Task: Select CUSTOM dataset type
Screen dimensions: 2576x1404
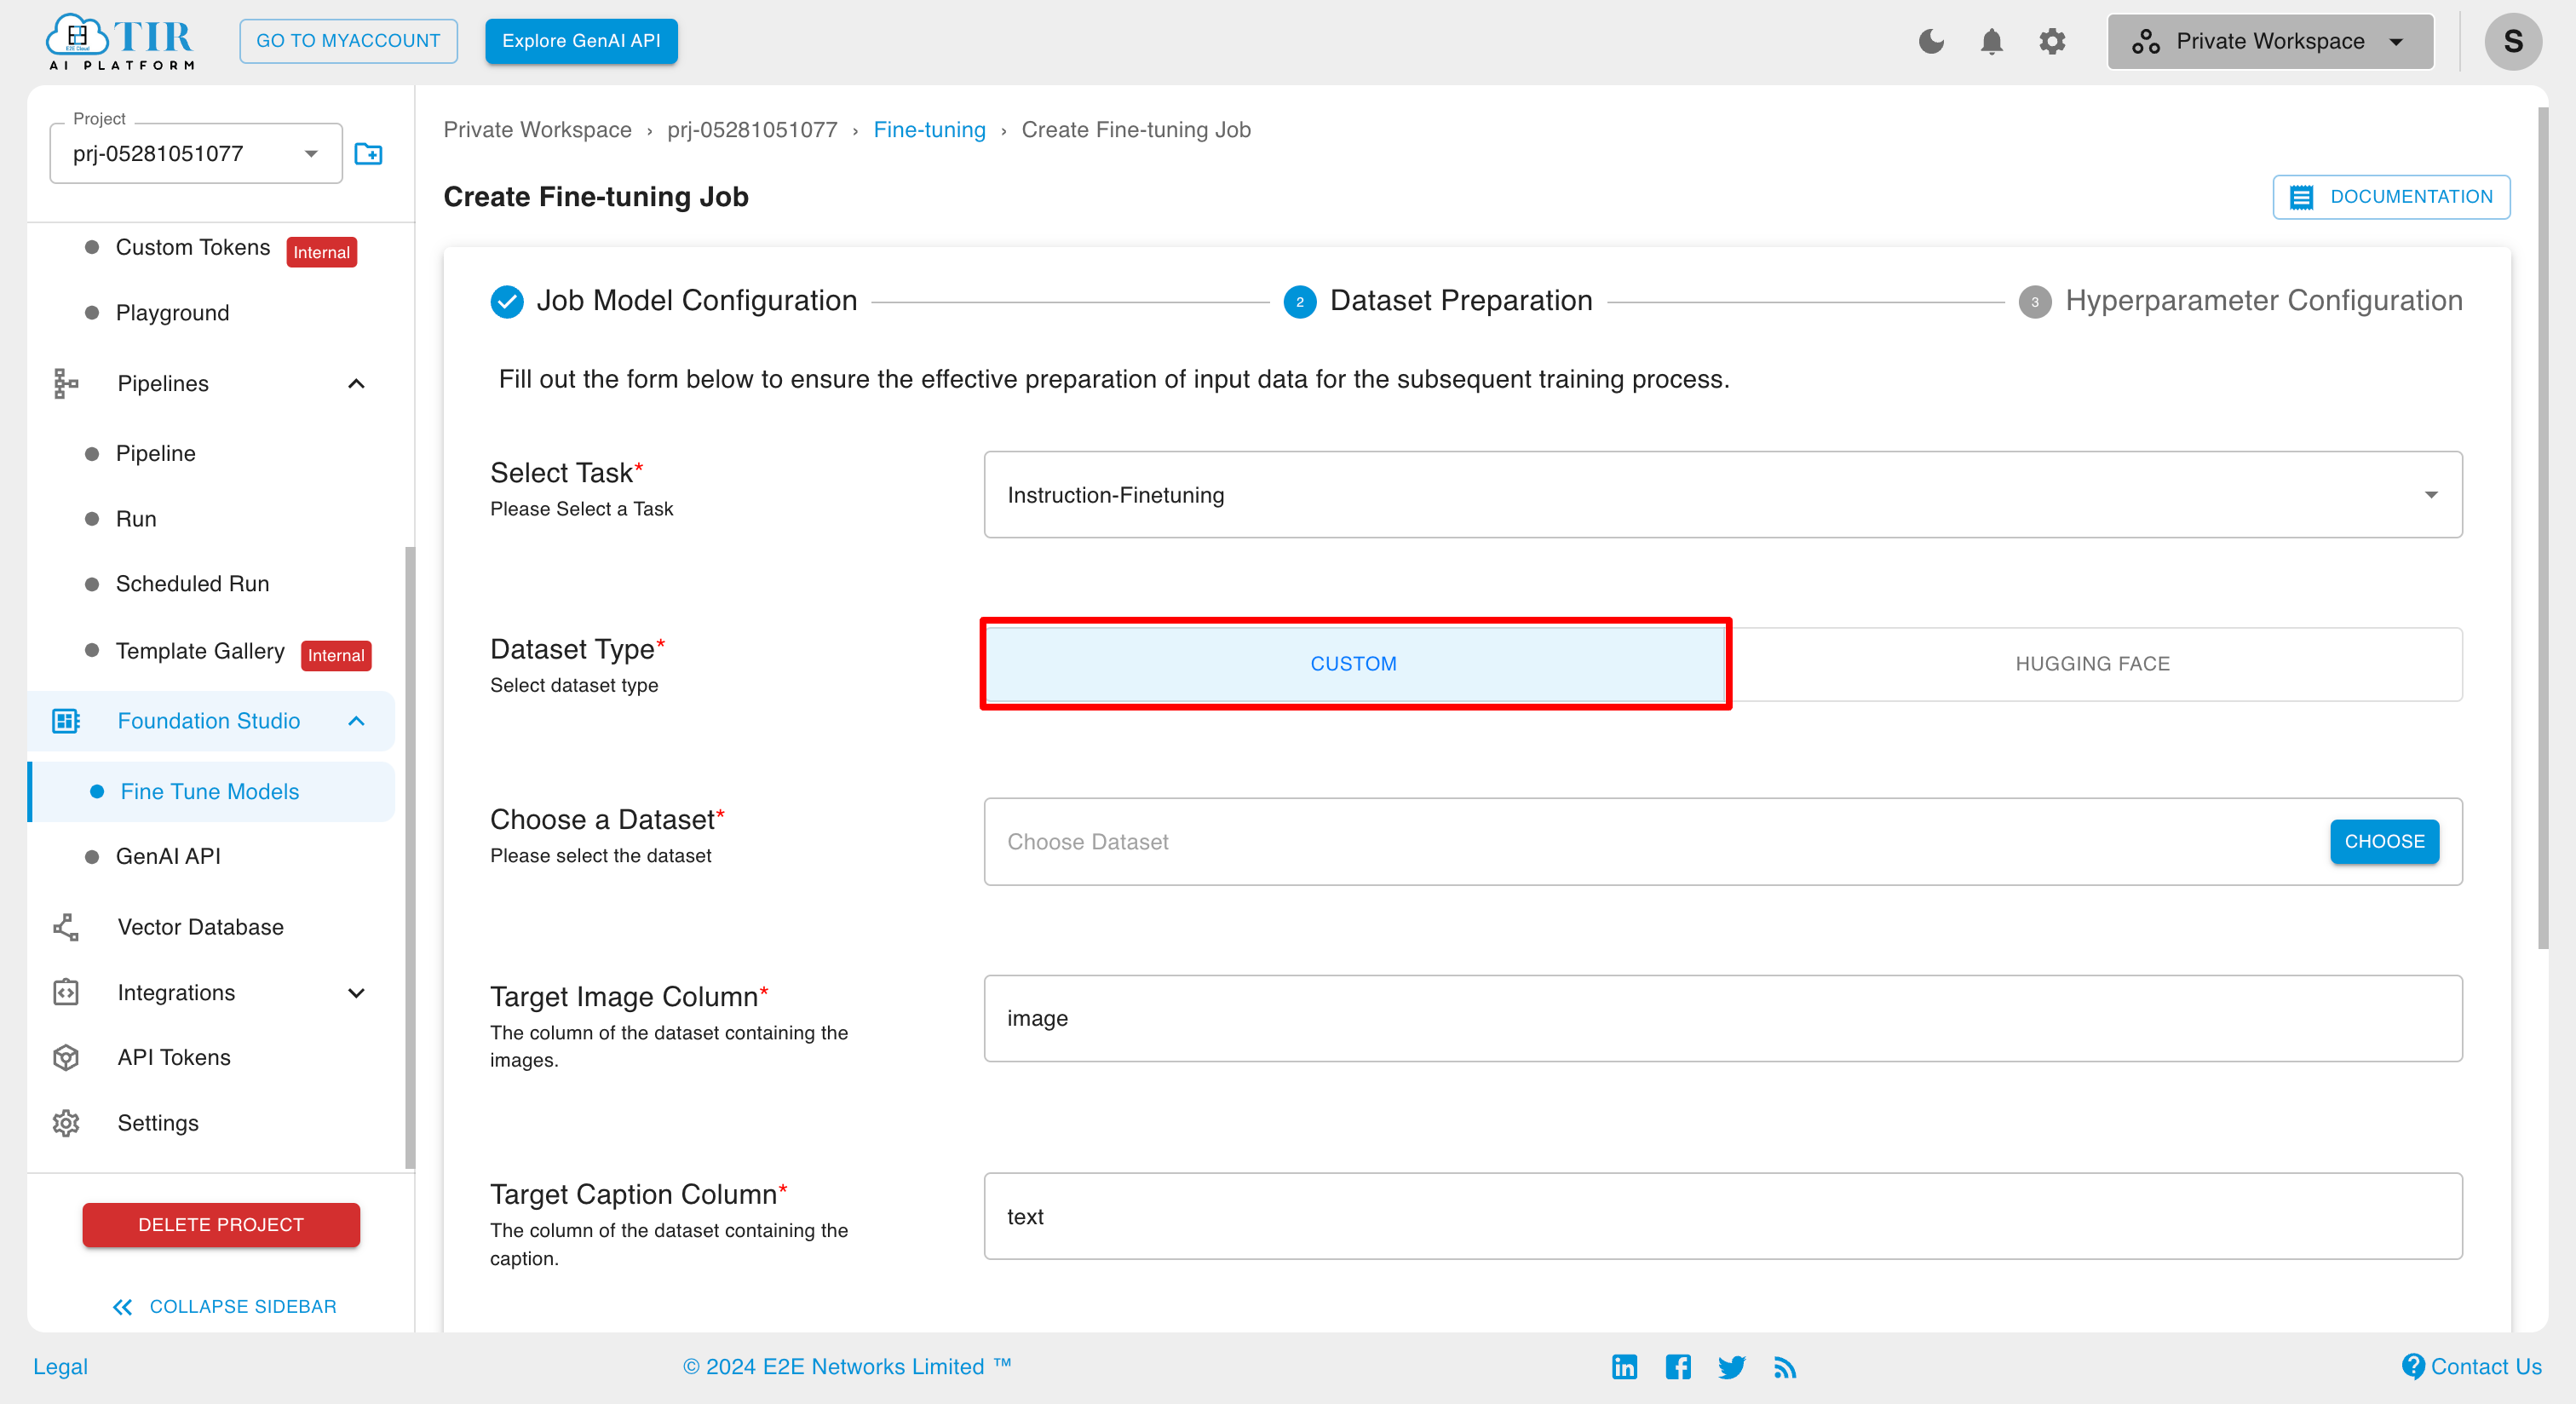Action: (1354, 664)
